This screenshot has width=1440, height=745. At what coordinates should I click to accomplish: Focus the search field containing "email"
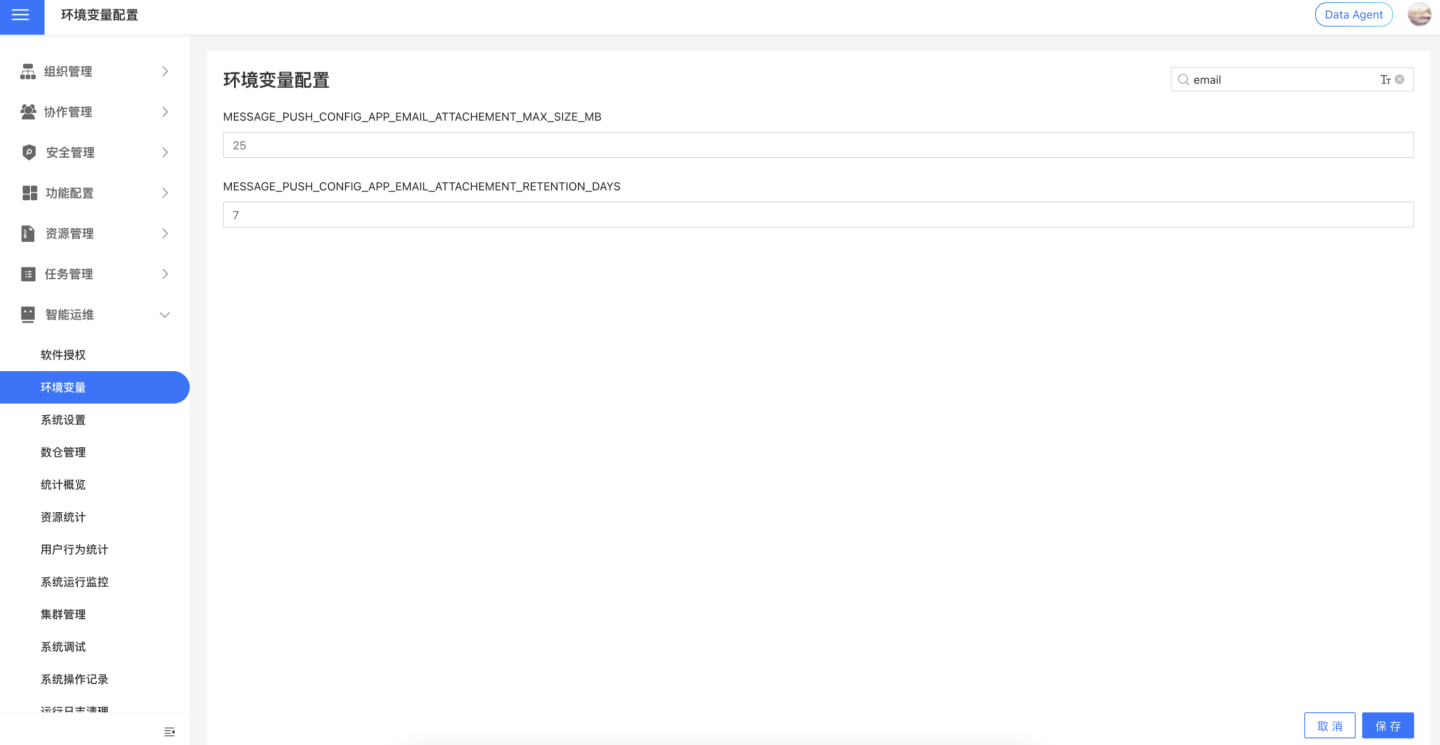point(1292,80)
